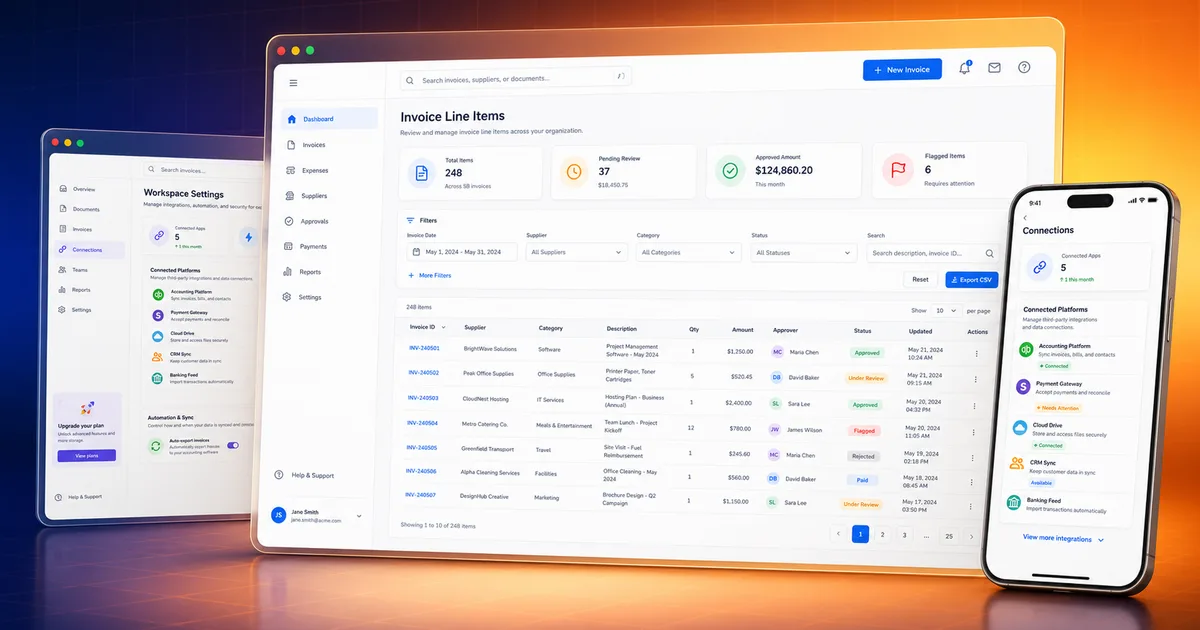The image size is (1200, 630).
Task: Open Dashboard in main sidebar
Action: pyautogui.click(x=329, y=119)
